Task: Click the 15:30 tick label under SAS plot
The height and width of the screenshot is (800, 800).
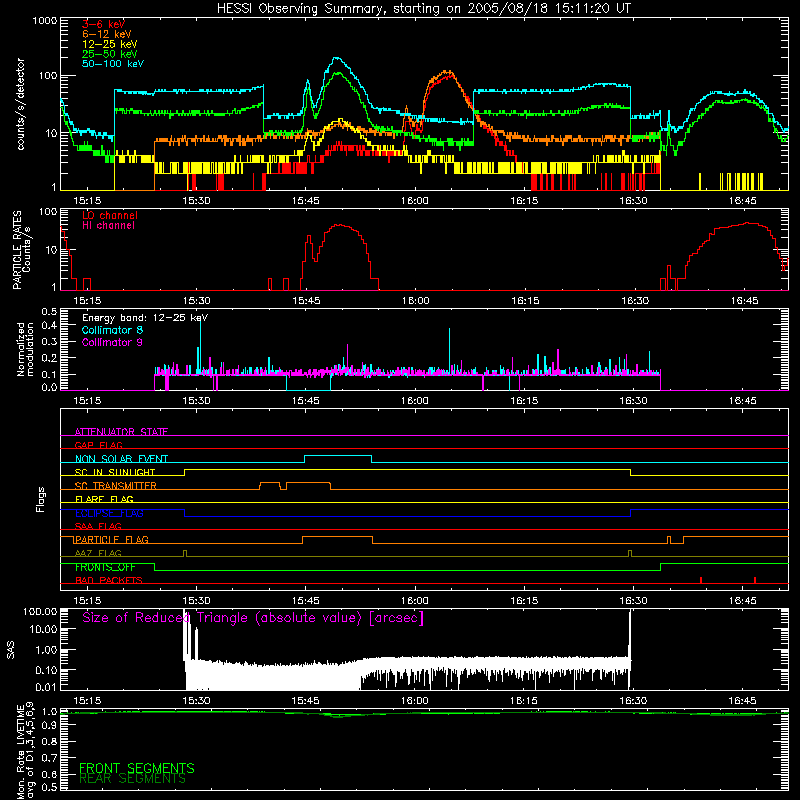Action: point(196,701)
